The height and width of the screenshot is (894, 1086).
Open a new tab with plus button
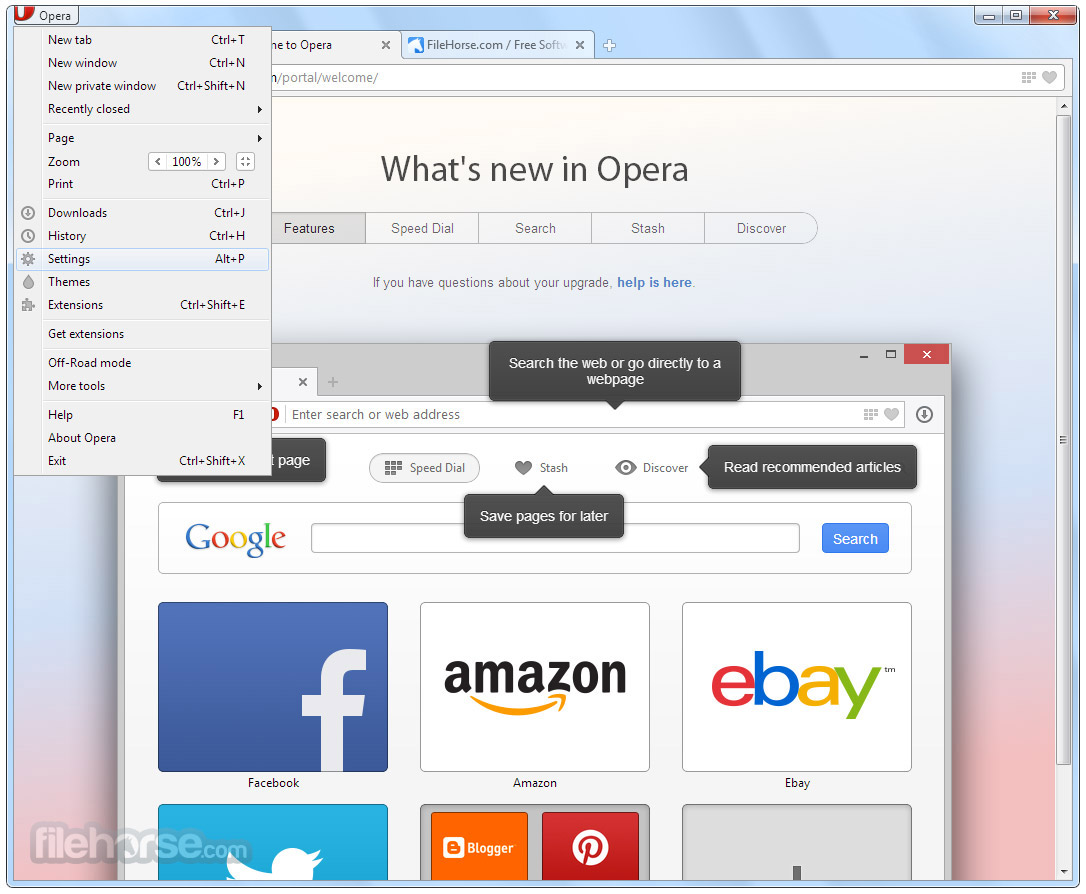(x=609, y=45)
